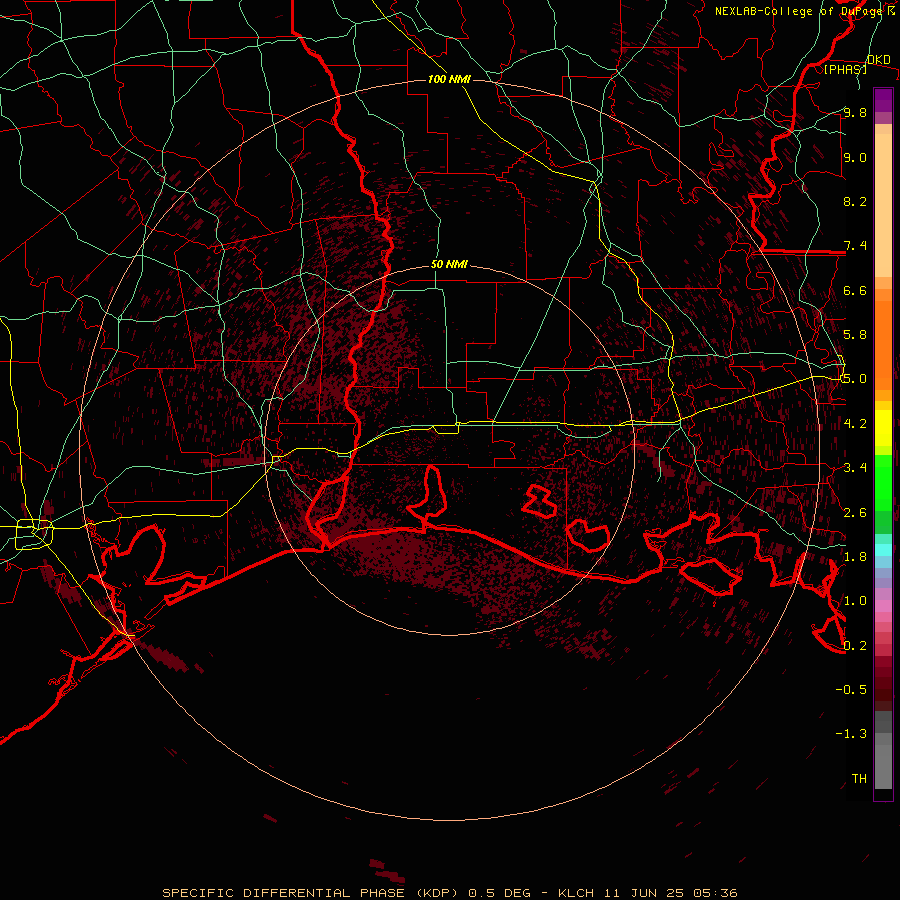Click the 9.8 scale value
The width and height of the screenshot is (900, 900).
[855, 112]
